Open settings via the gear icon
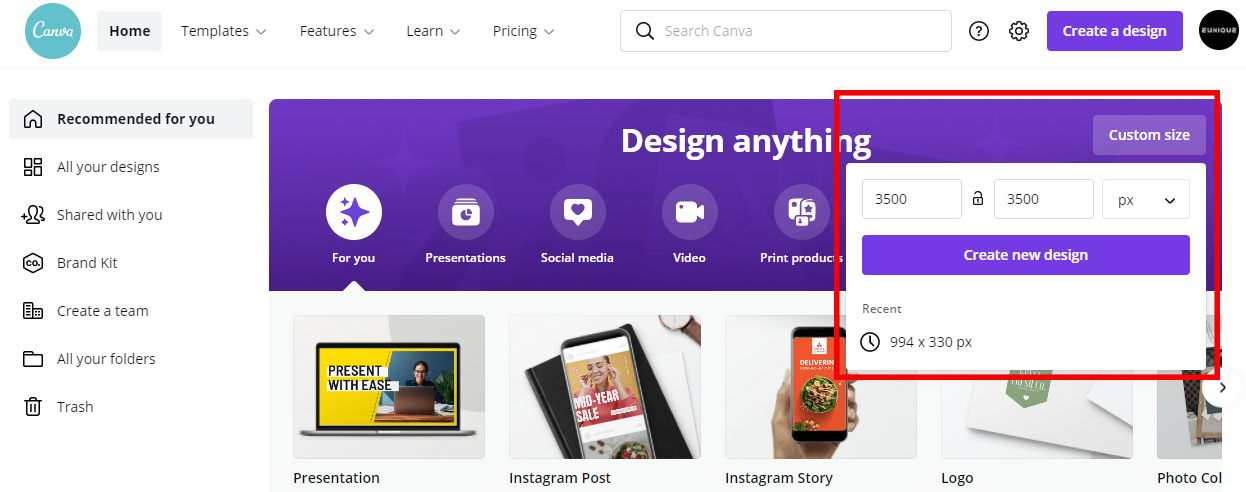The width and height of the screenshot is (1246, 492). 1019,31
